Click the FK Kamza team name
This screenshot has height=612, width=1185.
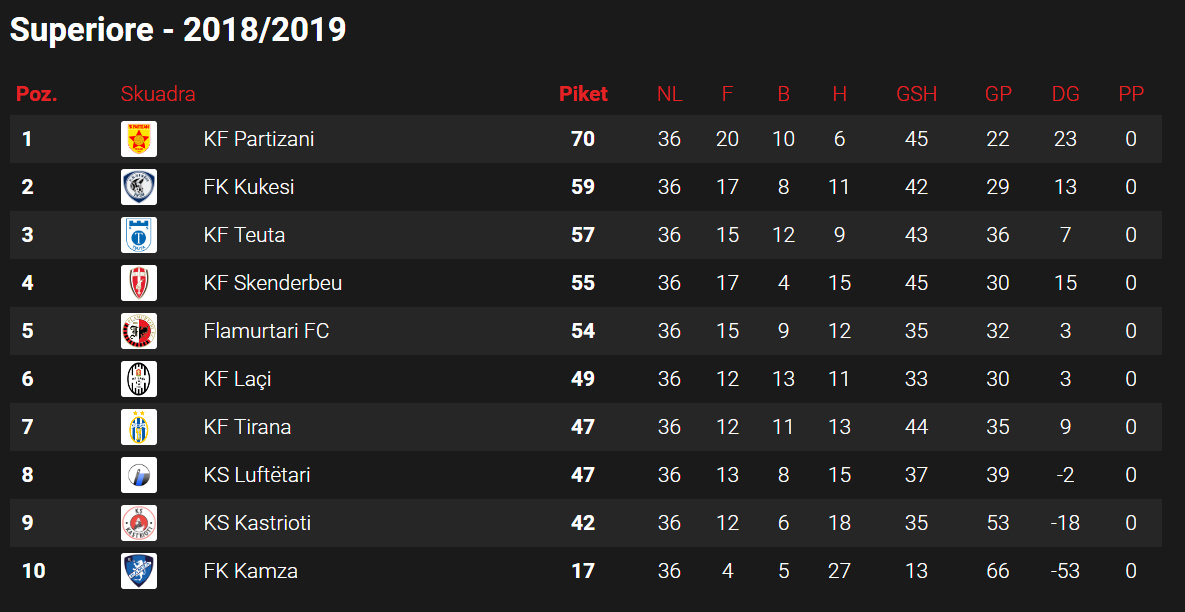click(x=251, y=570)
